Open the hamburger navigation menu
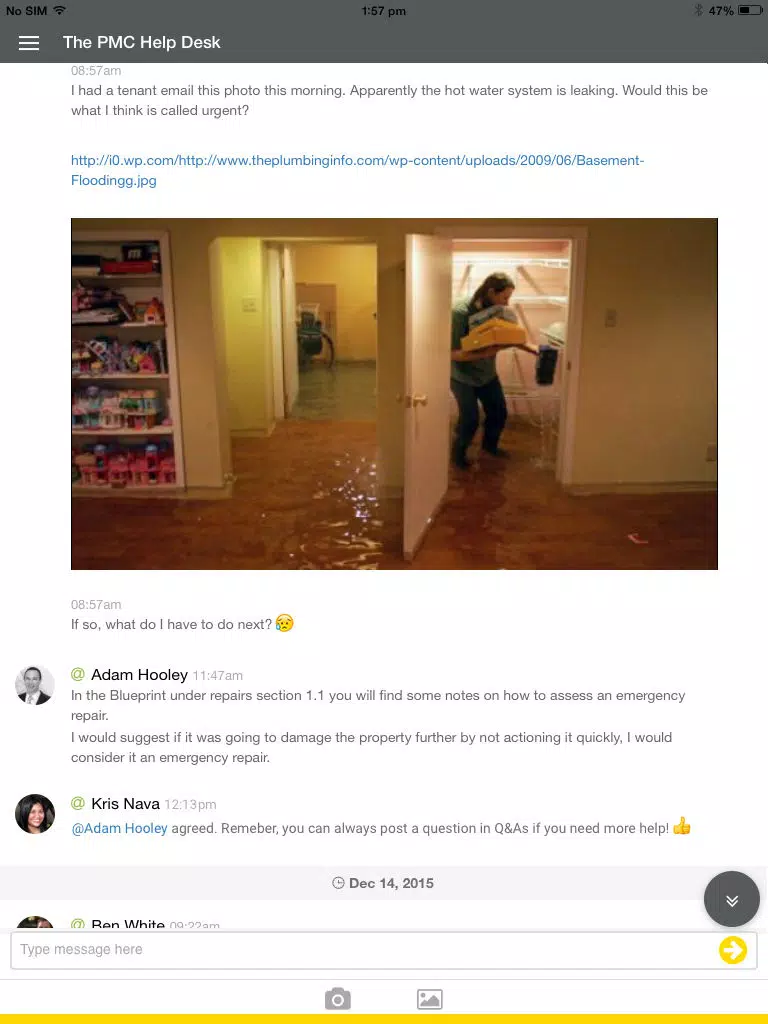Image resolution: width=768 pixels, height=1024 pixels. pos(29,42)
